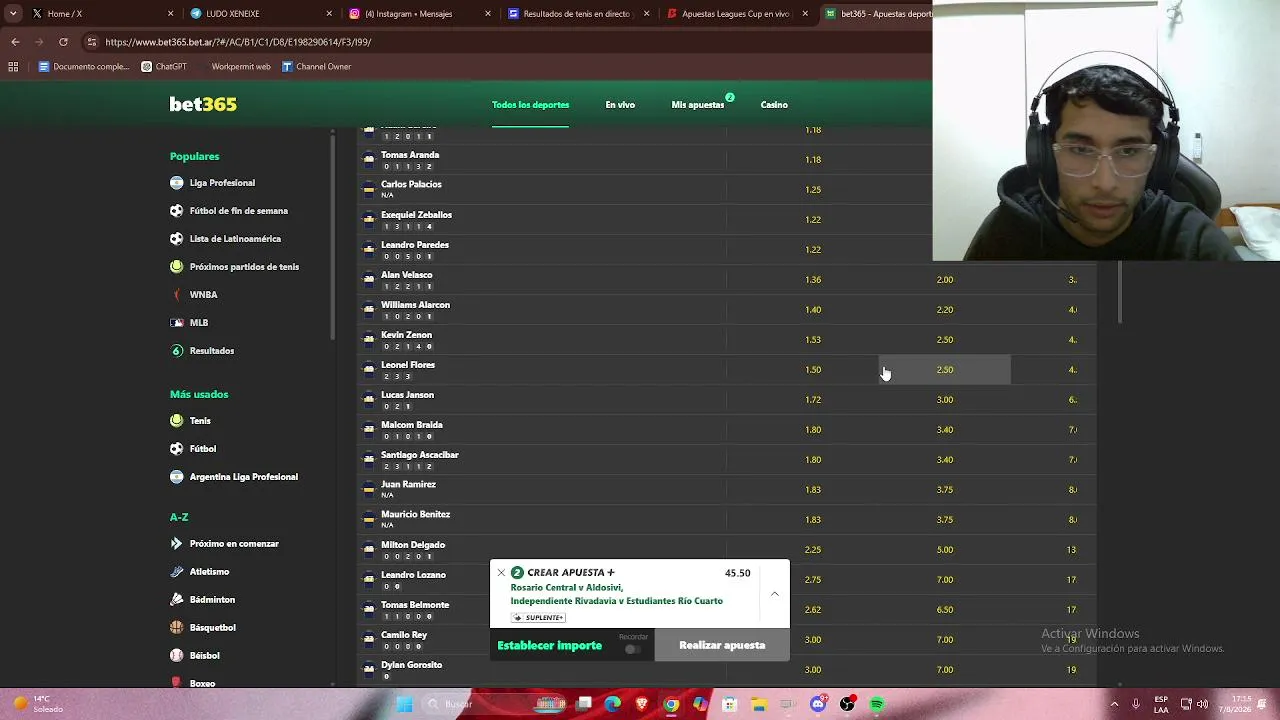Select the Lista de Latinoamérica icon
Screen dimensions: 1280x720
(x=177, y=239)
